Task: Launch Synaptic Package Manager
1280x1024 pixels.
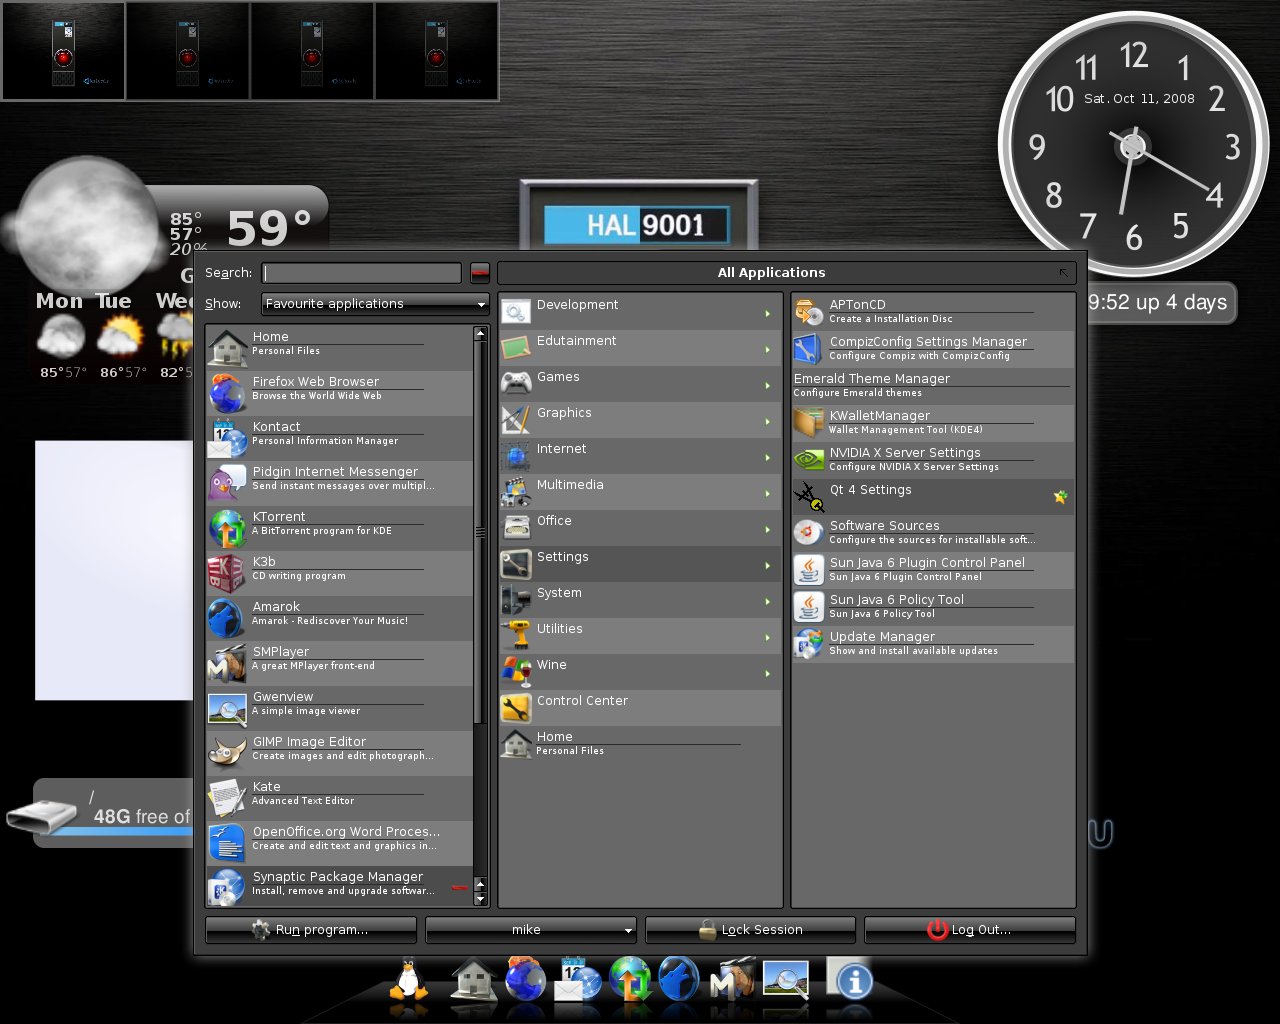Action: coord(339,887)
